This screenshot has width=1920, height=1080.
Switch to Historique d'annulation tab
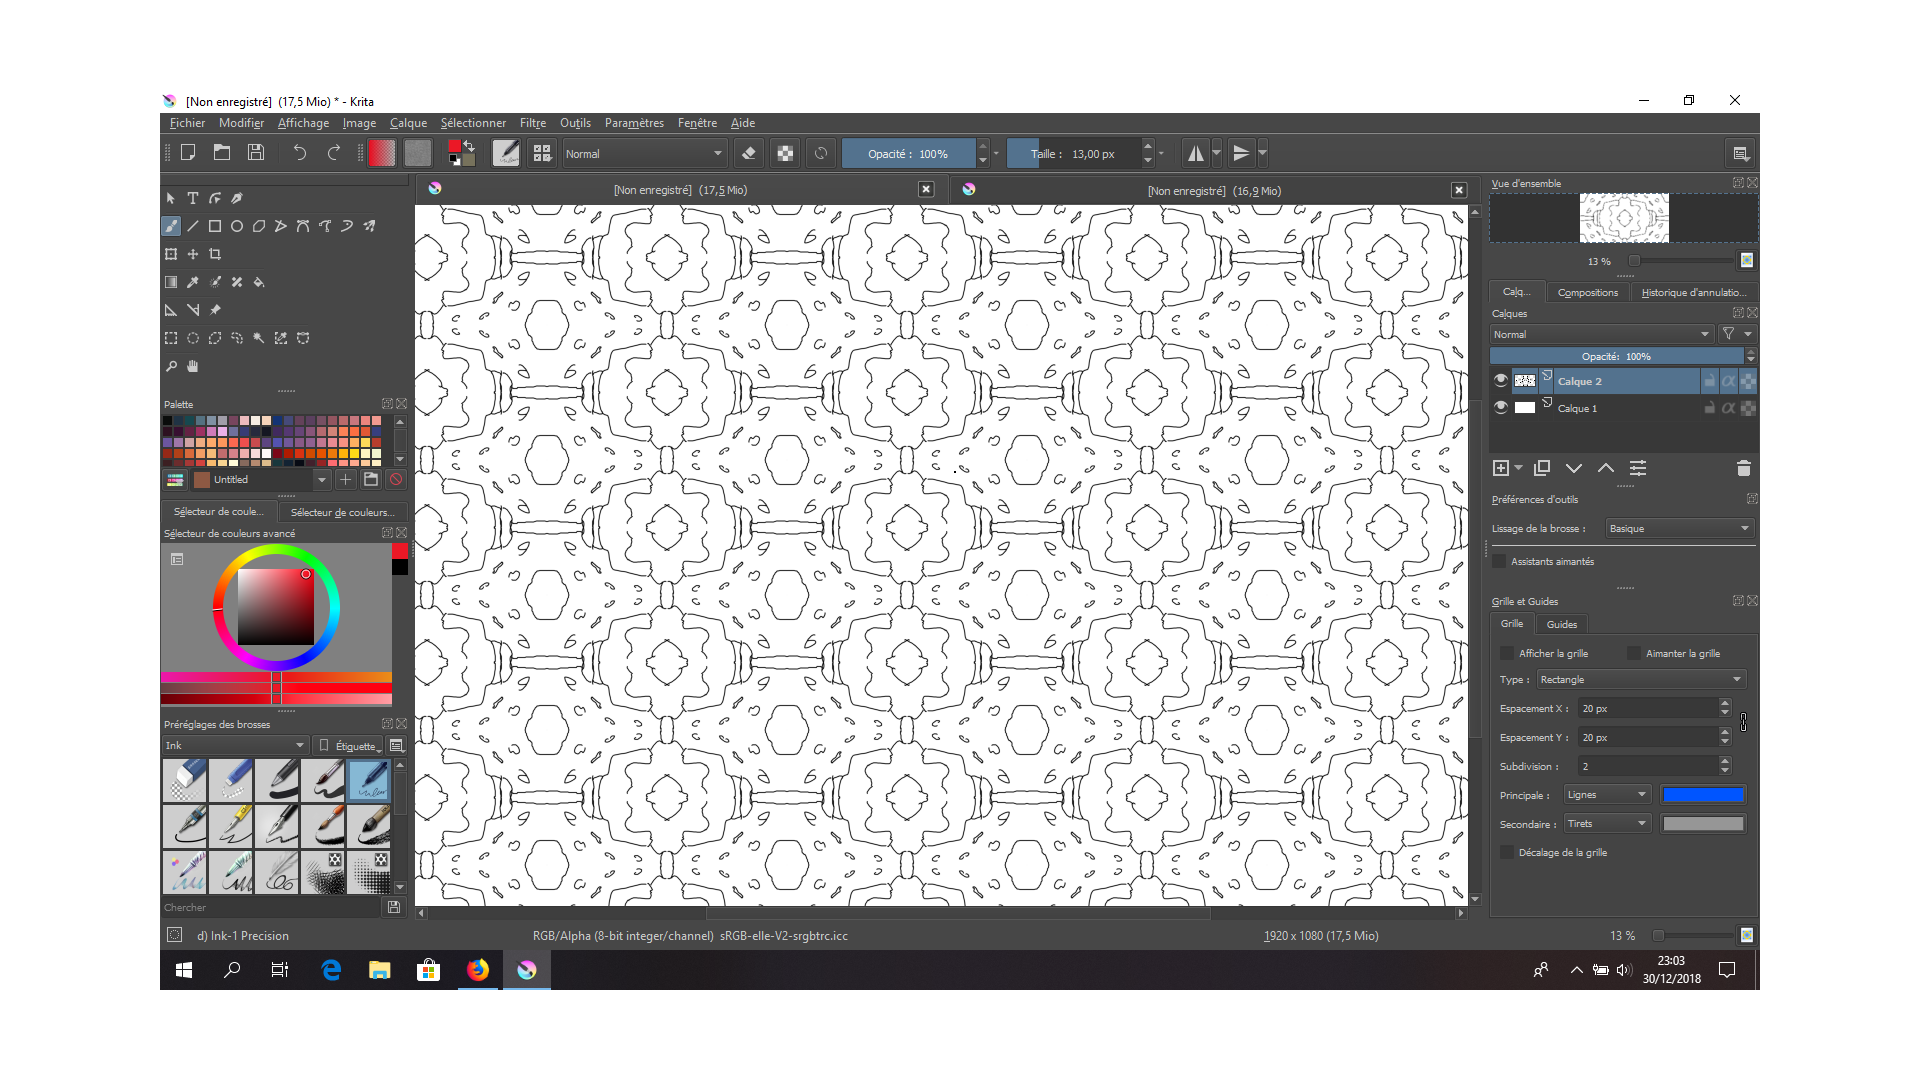pyautogui.click(x=1693, y=292)
